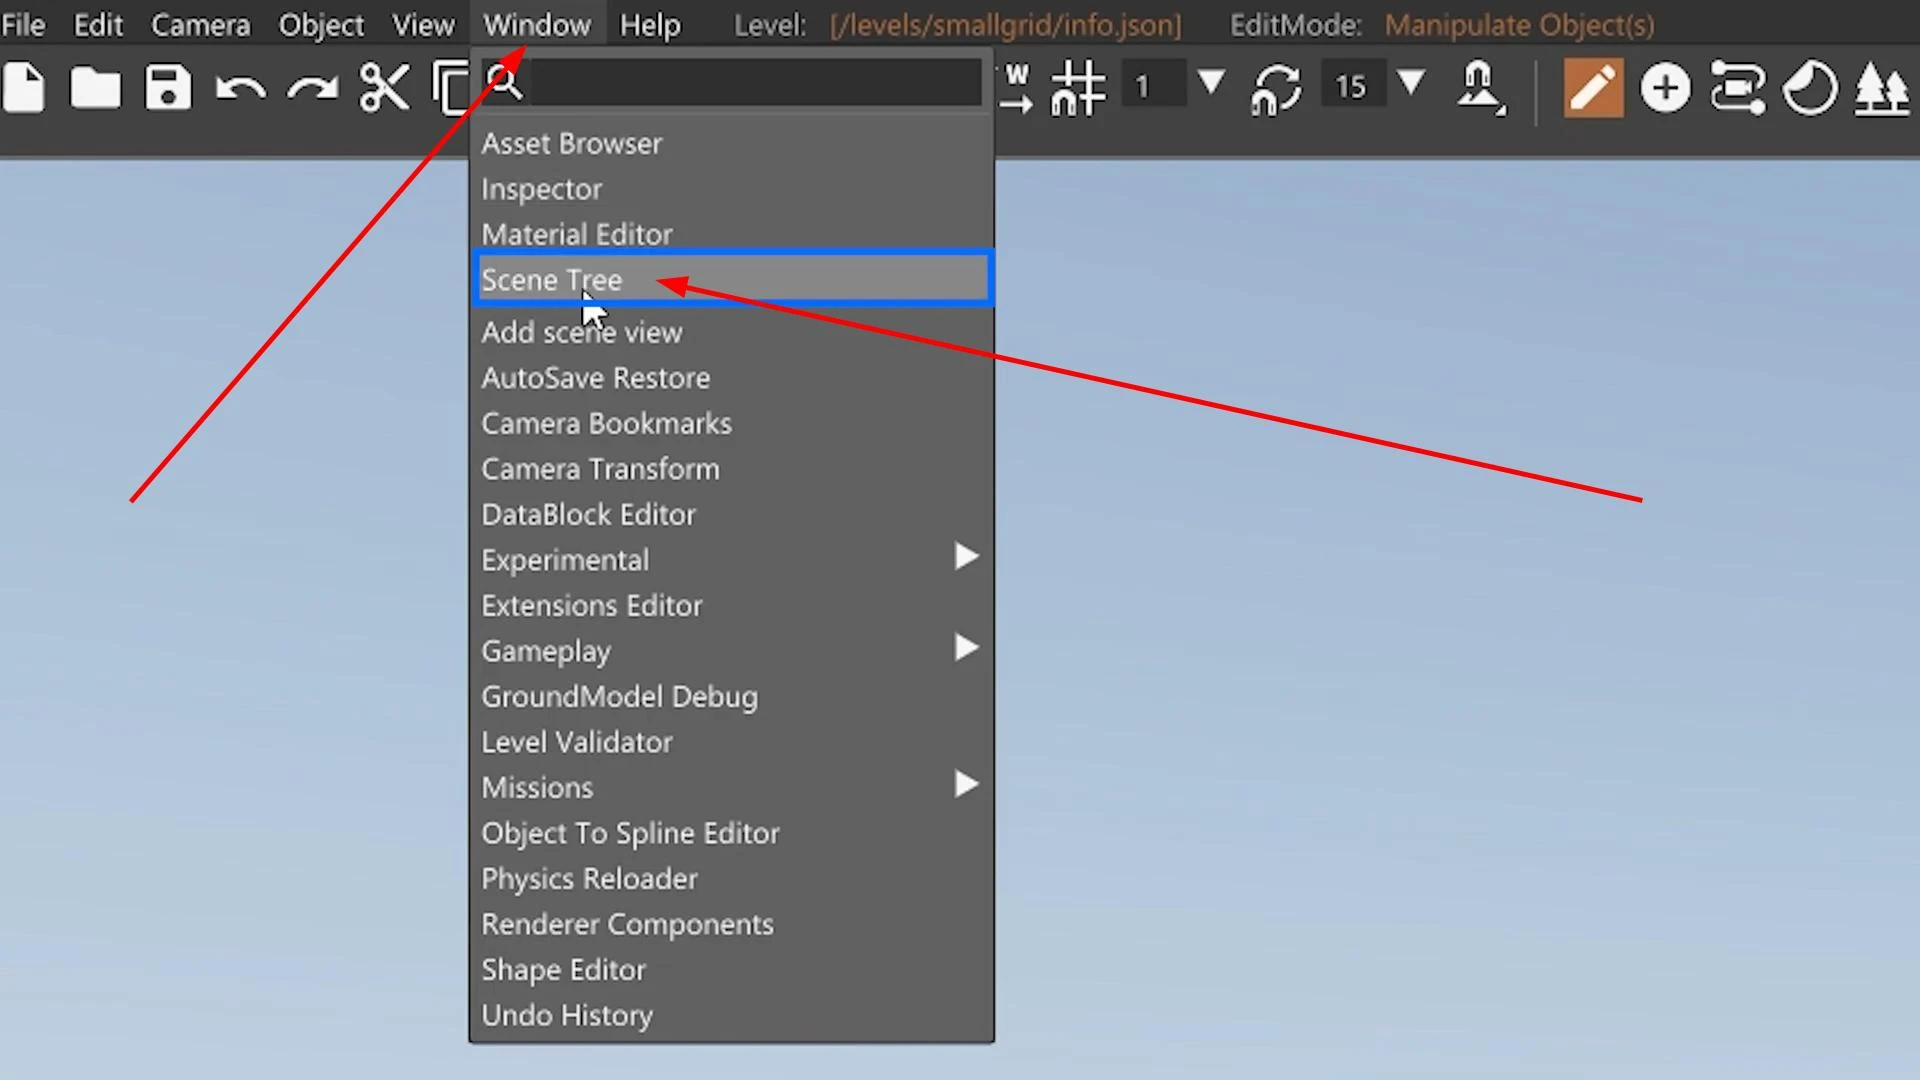1920x1080 pixels.
Task: Open the Material Editor
Action: click(x=576, y=234)
